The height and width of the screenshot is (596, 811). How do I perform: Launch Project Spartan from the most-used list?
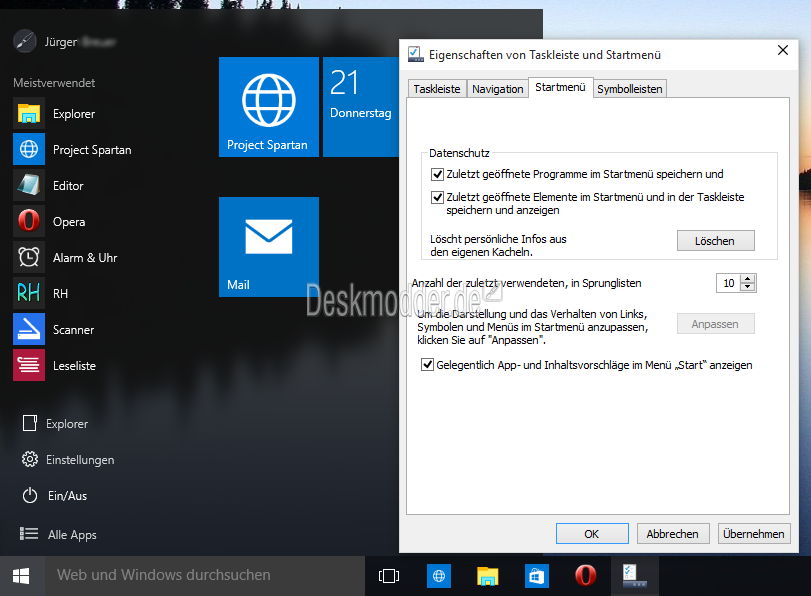click(x=72, y=150)
